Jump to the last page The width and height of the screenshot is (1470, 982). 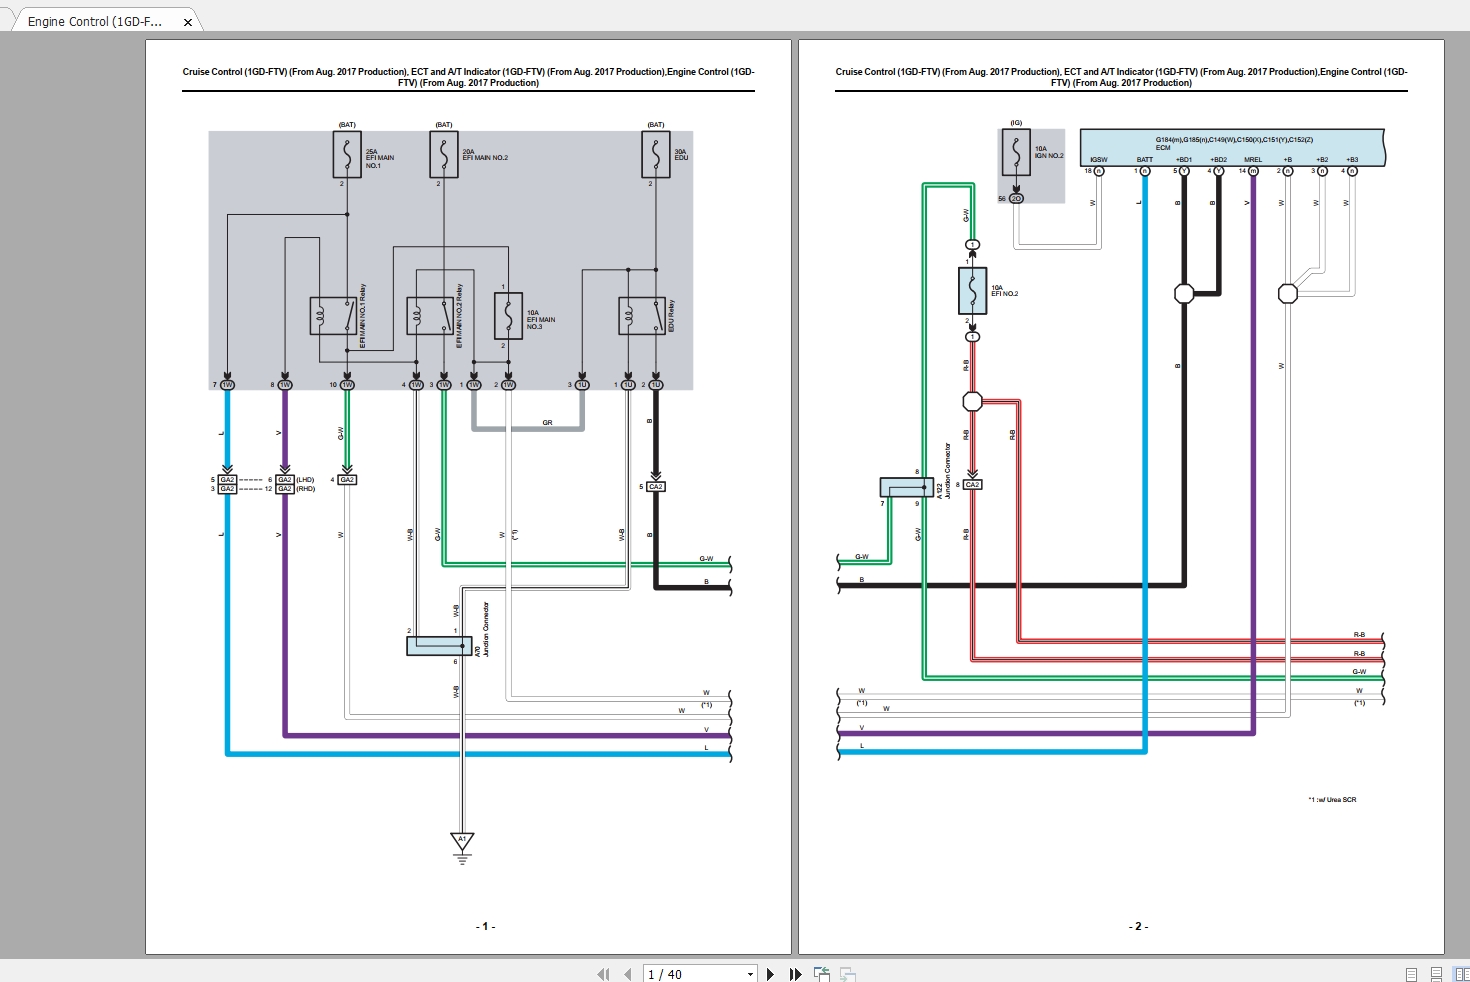click(x=796, y=974)
